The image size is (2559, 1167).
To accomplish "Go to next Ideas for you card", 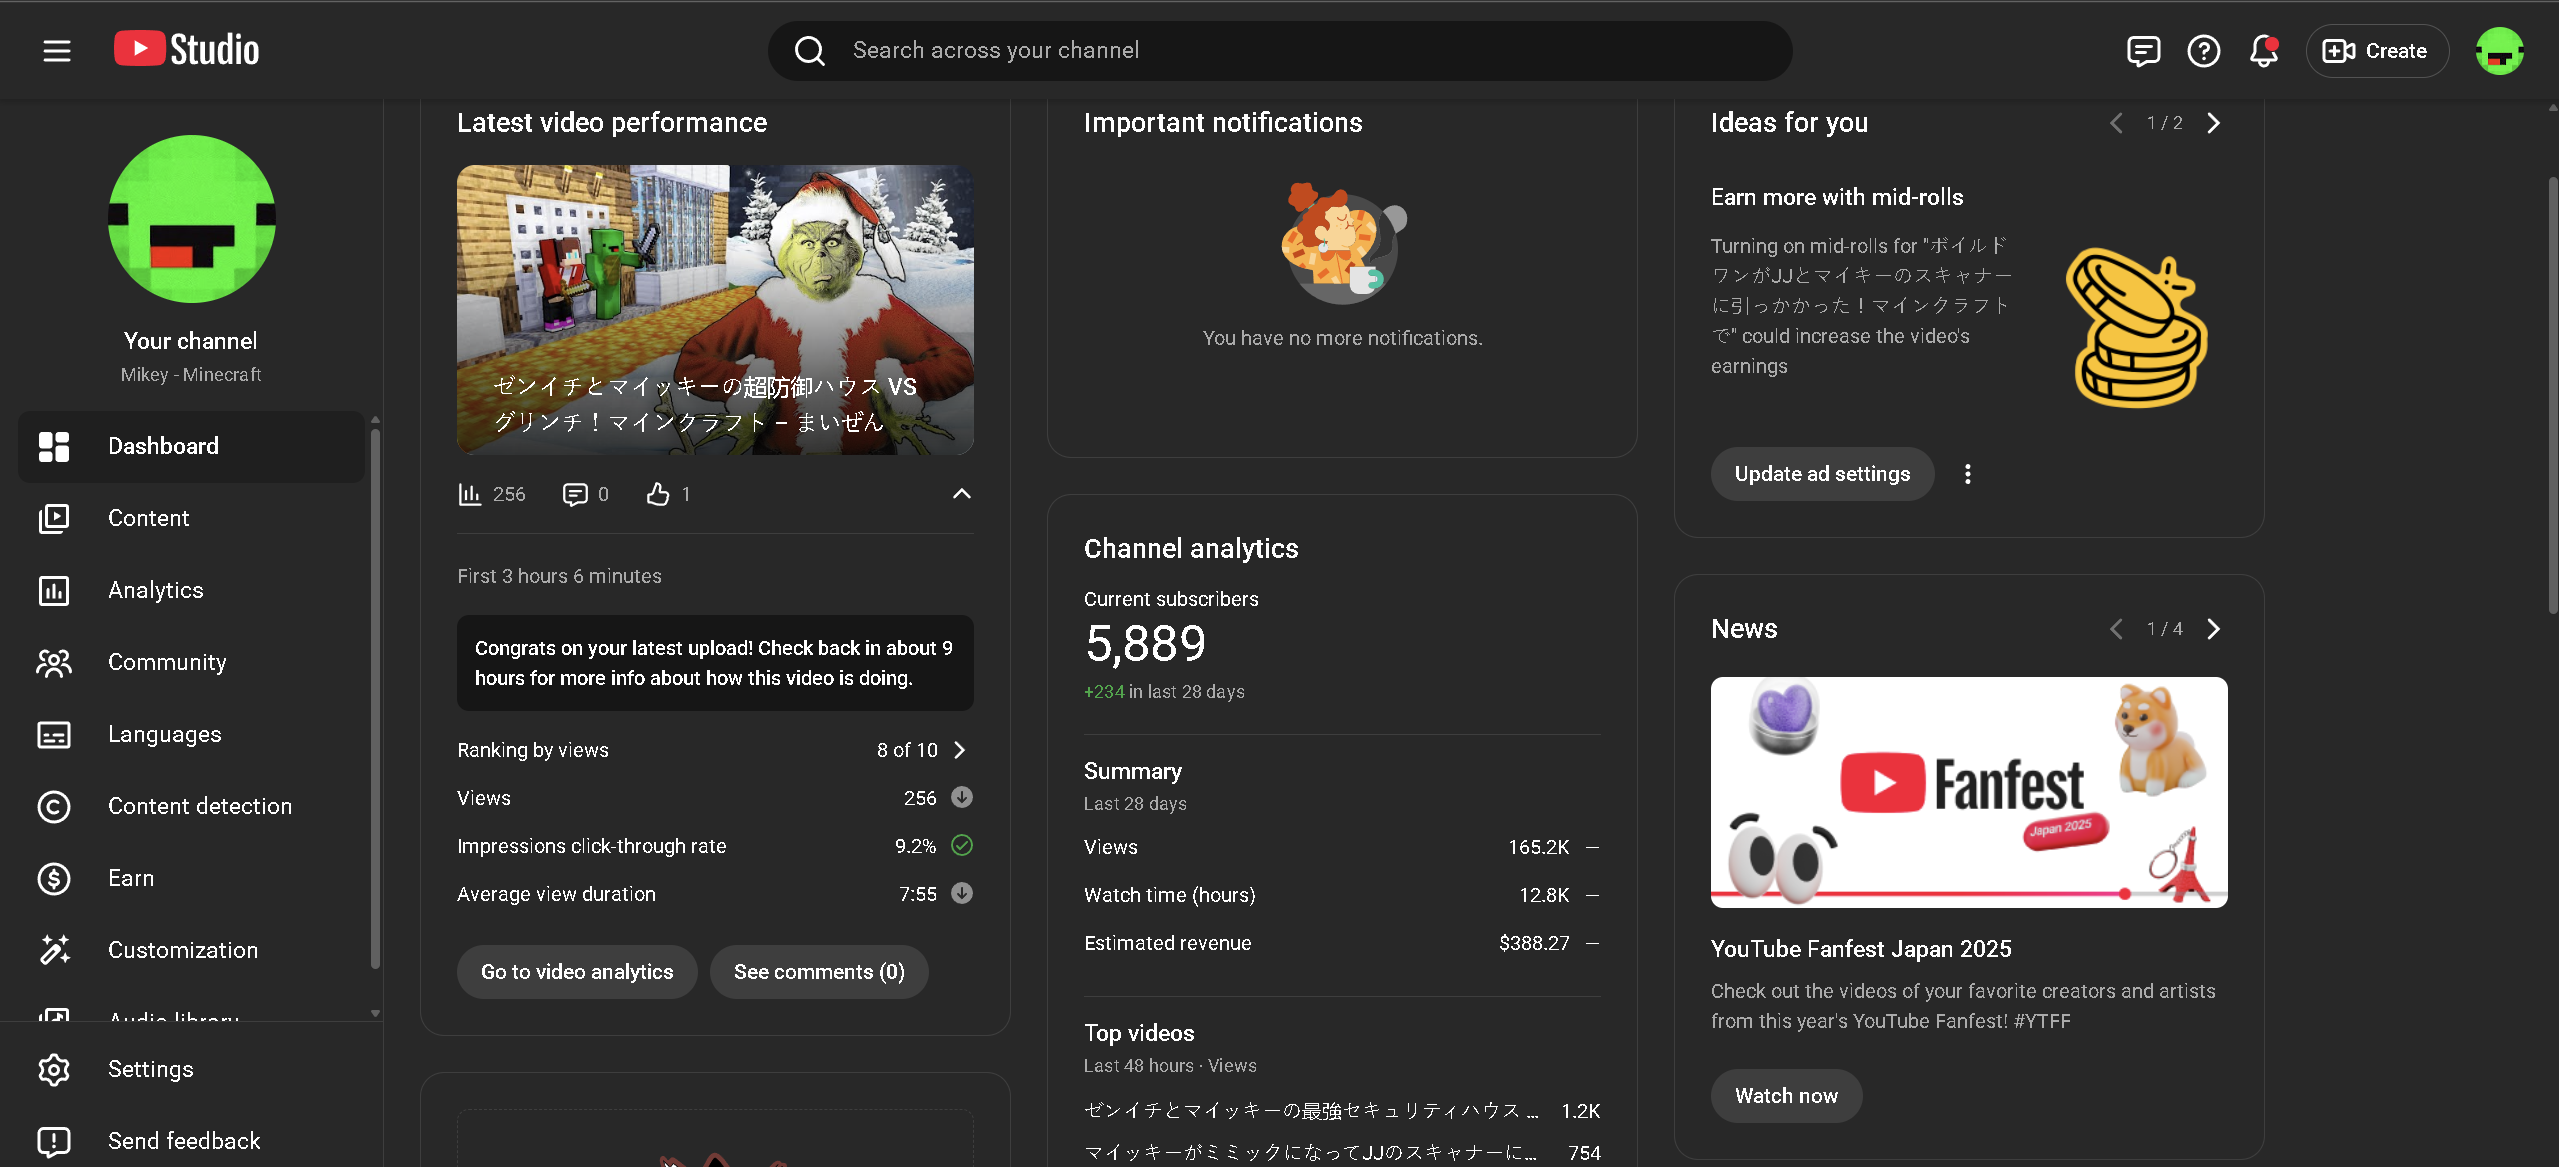I will coord(2213,123).
